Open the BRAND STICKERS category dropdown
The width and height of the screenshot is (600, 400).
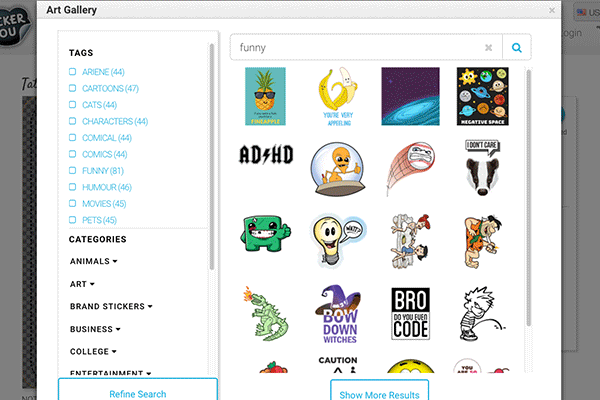pyautogui.click(x=110, y=306)
